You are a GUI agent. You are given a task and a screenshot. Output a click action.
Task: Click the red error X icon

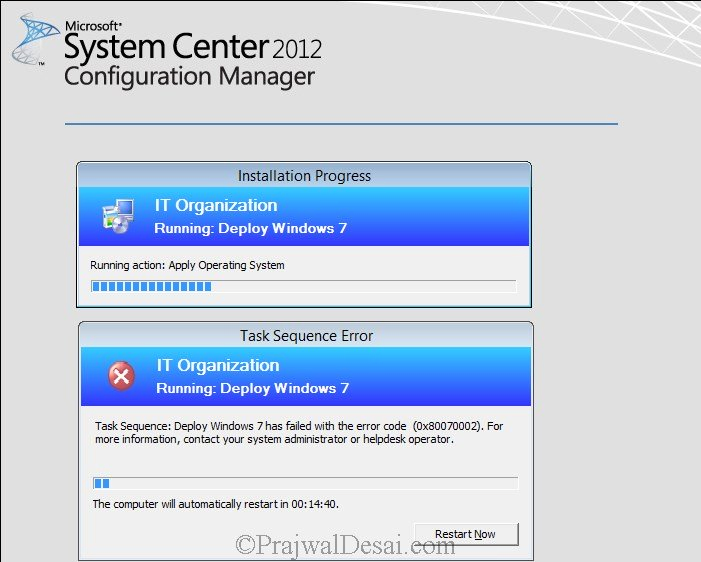pyautogui.click(x=121, y=376)
